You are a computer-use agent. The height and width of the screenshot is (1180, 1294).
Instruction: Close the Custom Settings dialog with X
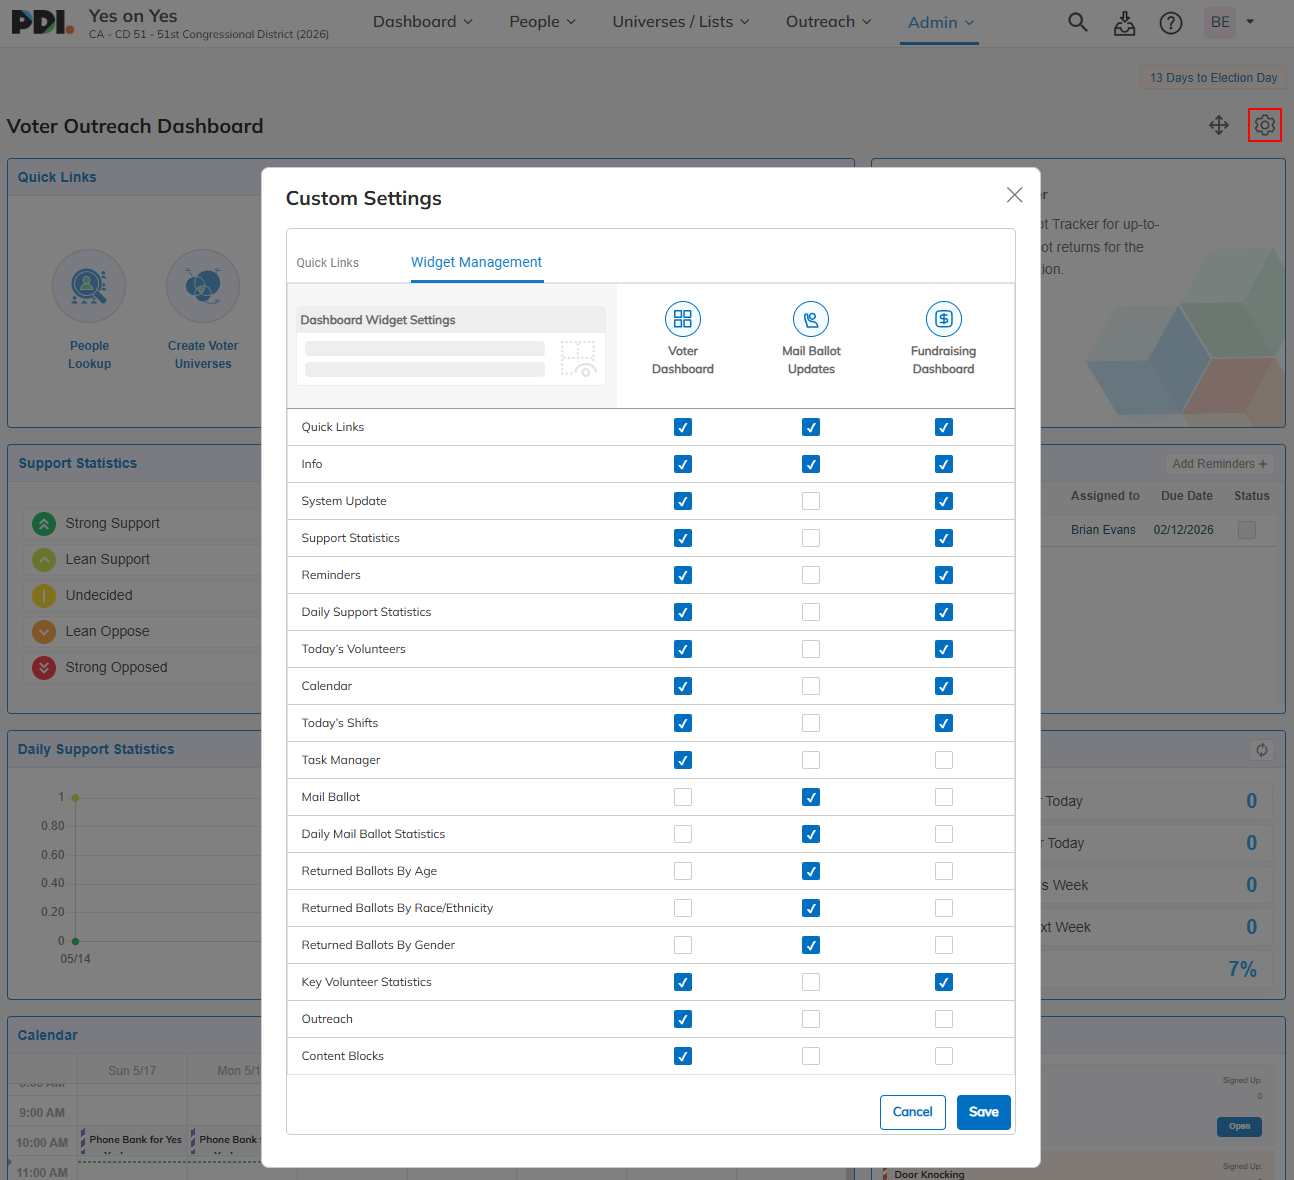pos(1014,195)
